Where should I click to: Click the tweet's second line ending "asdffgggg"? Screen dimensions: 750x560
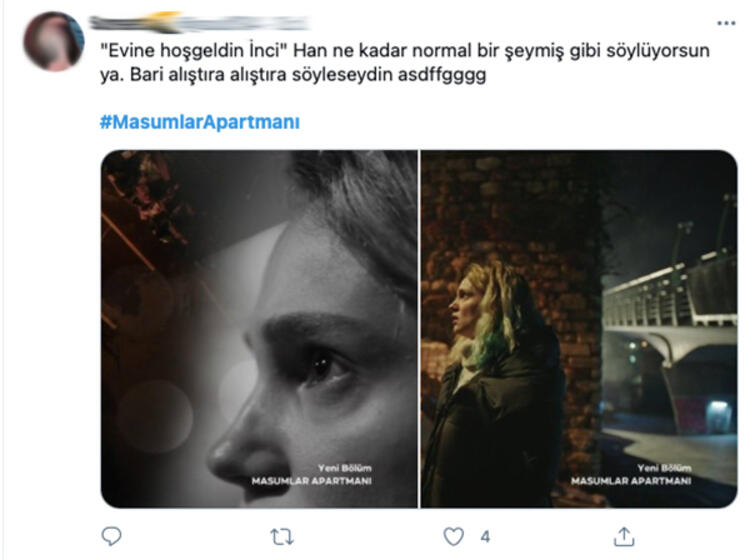tap(293, 75)
